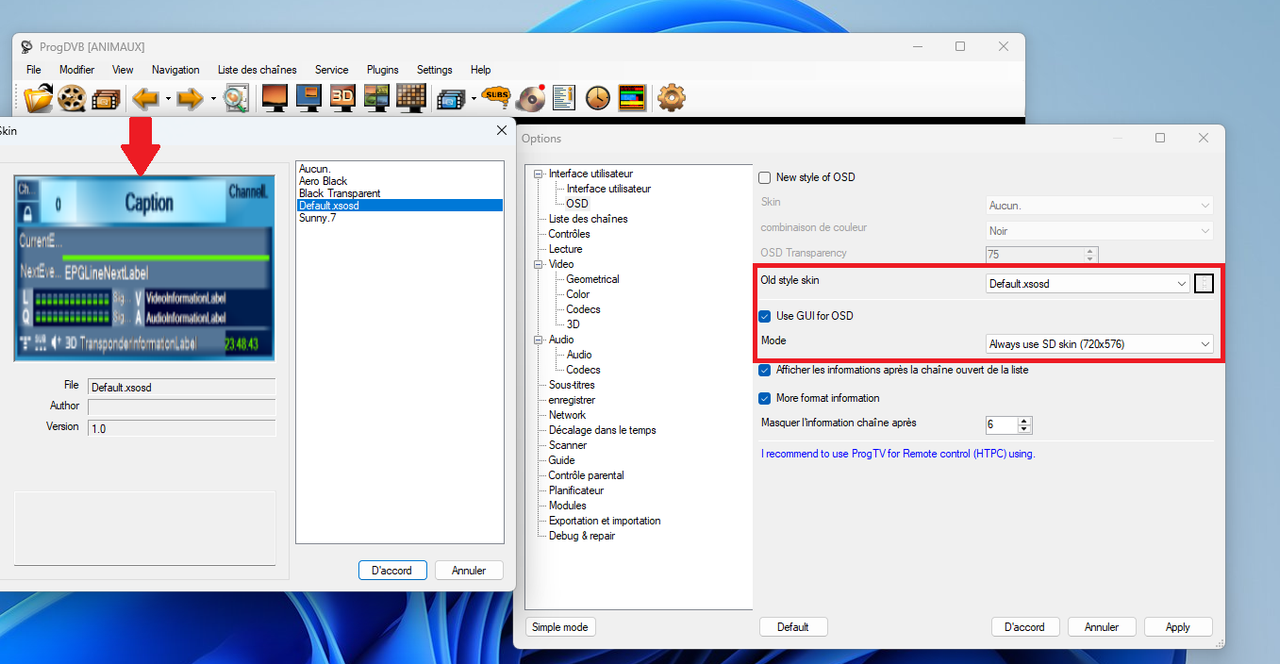Increase Masquer l'information value with up arrow
1280x664 pixels.
[1025, 421]
